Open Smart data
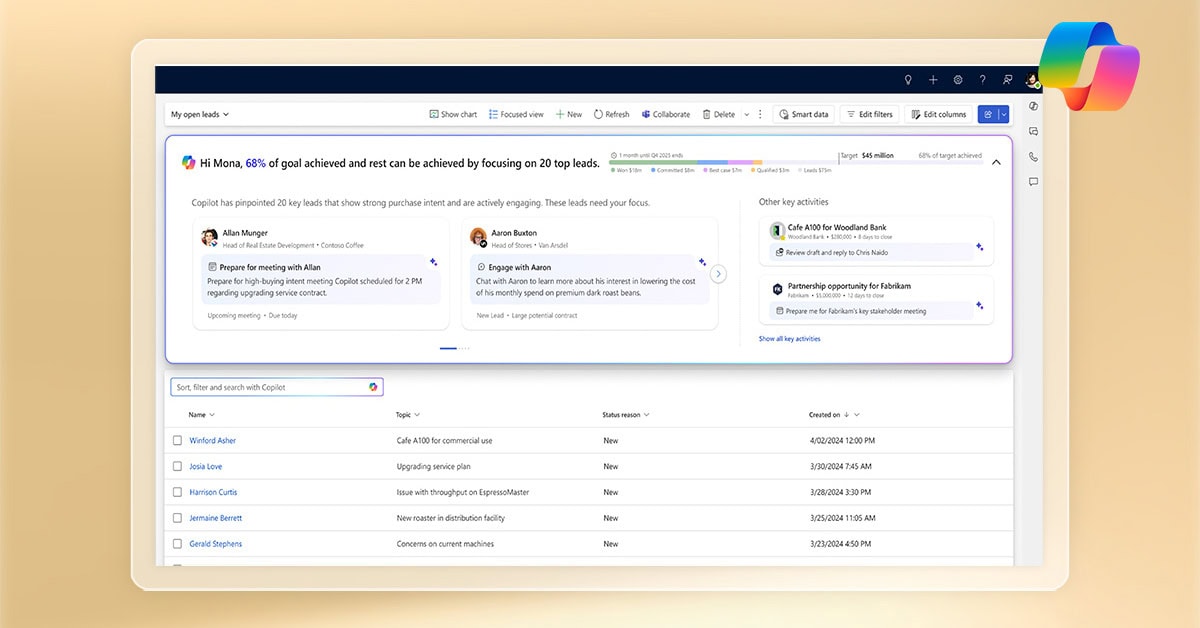The image size is (1200, 628). pos(803,114)
